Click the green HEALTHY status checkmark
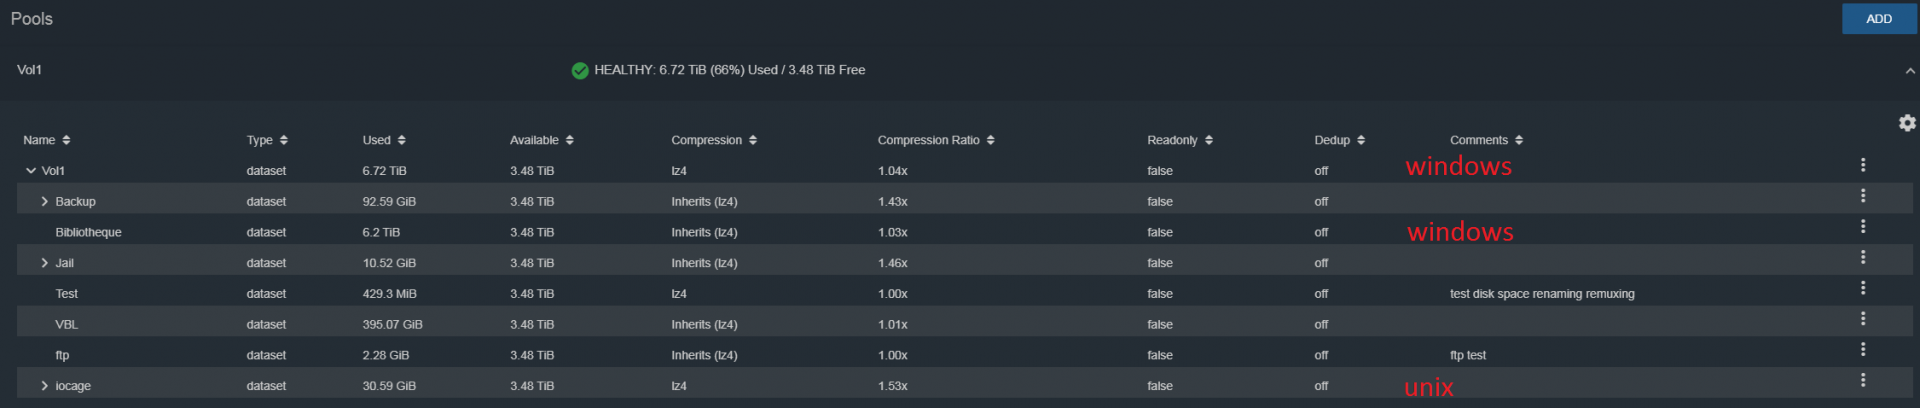This screenshot has height=408, width=1920. [580, 70]
